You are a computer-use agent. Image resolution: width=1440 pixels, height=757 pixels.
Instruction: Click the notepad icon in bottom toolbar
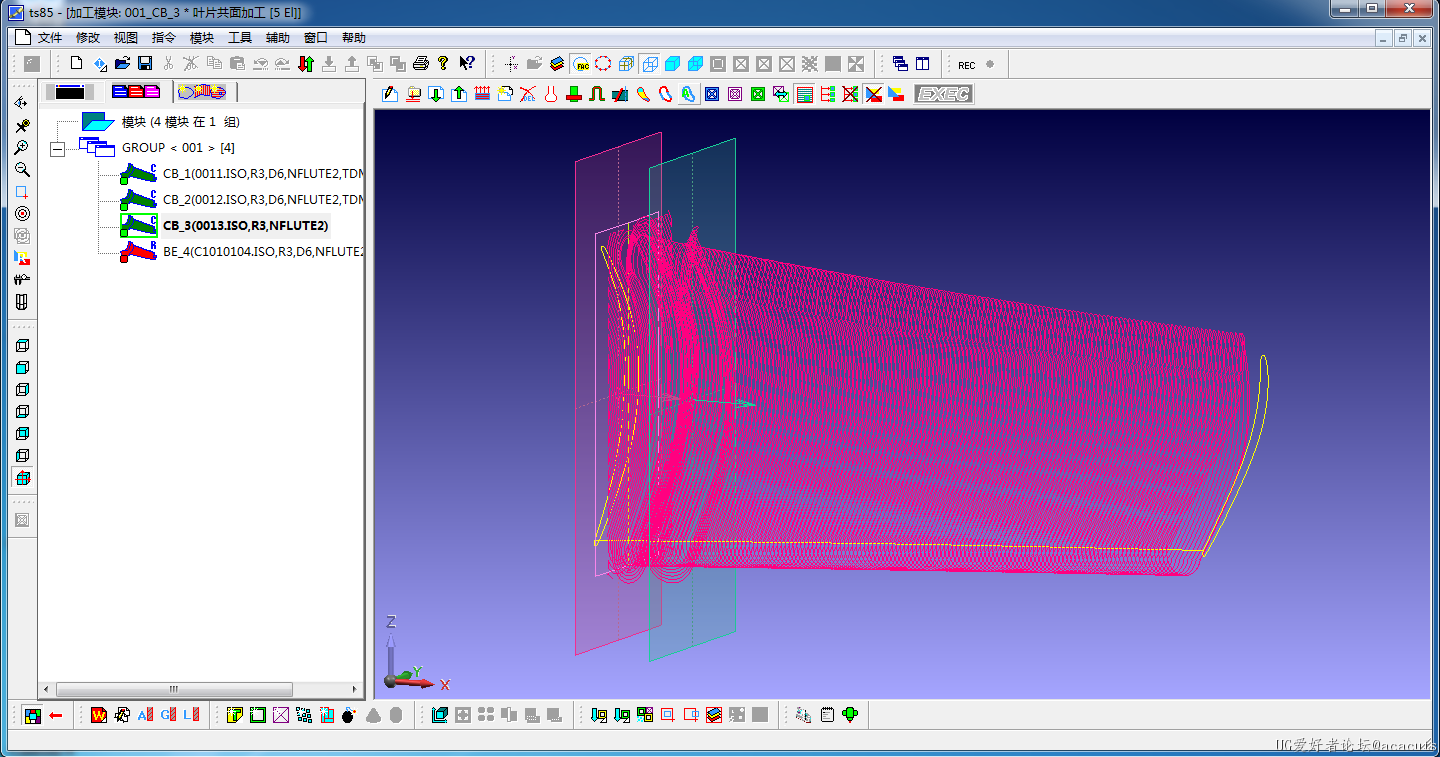(x=827, y=715)
